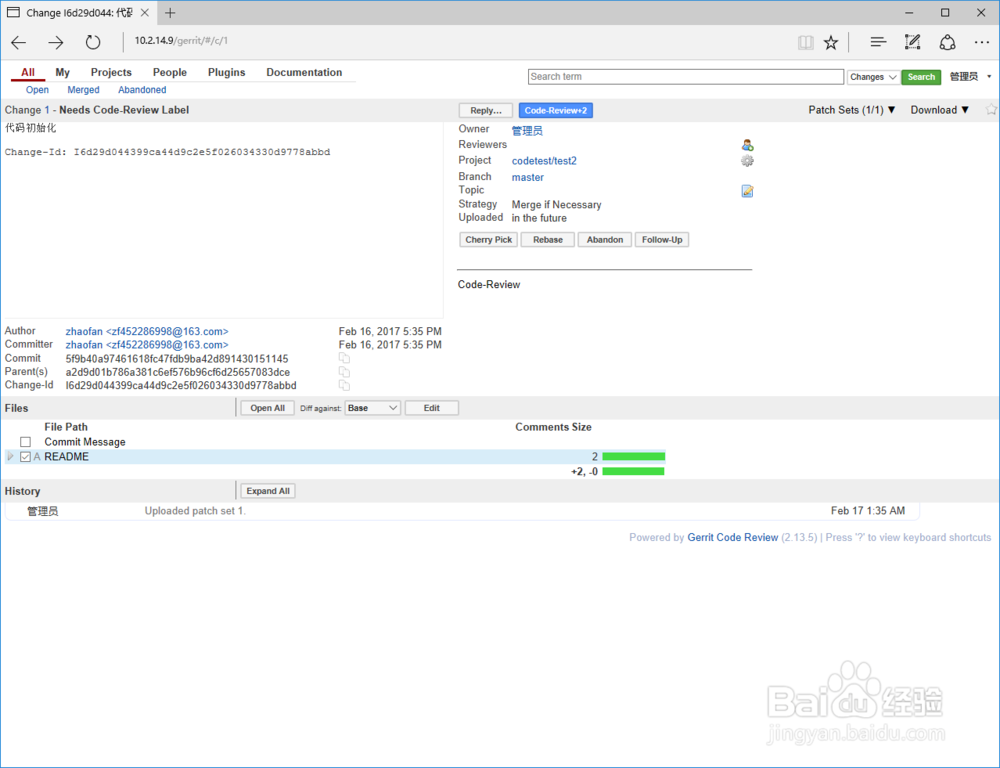Open the My menu
The height and width of the screenshot is (768, 1000).
pyautogui.click(x=62, y=72)
